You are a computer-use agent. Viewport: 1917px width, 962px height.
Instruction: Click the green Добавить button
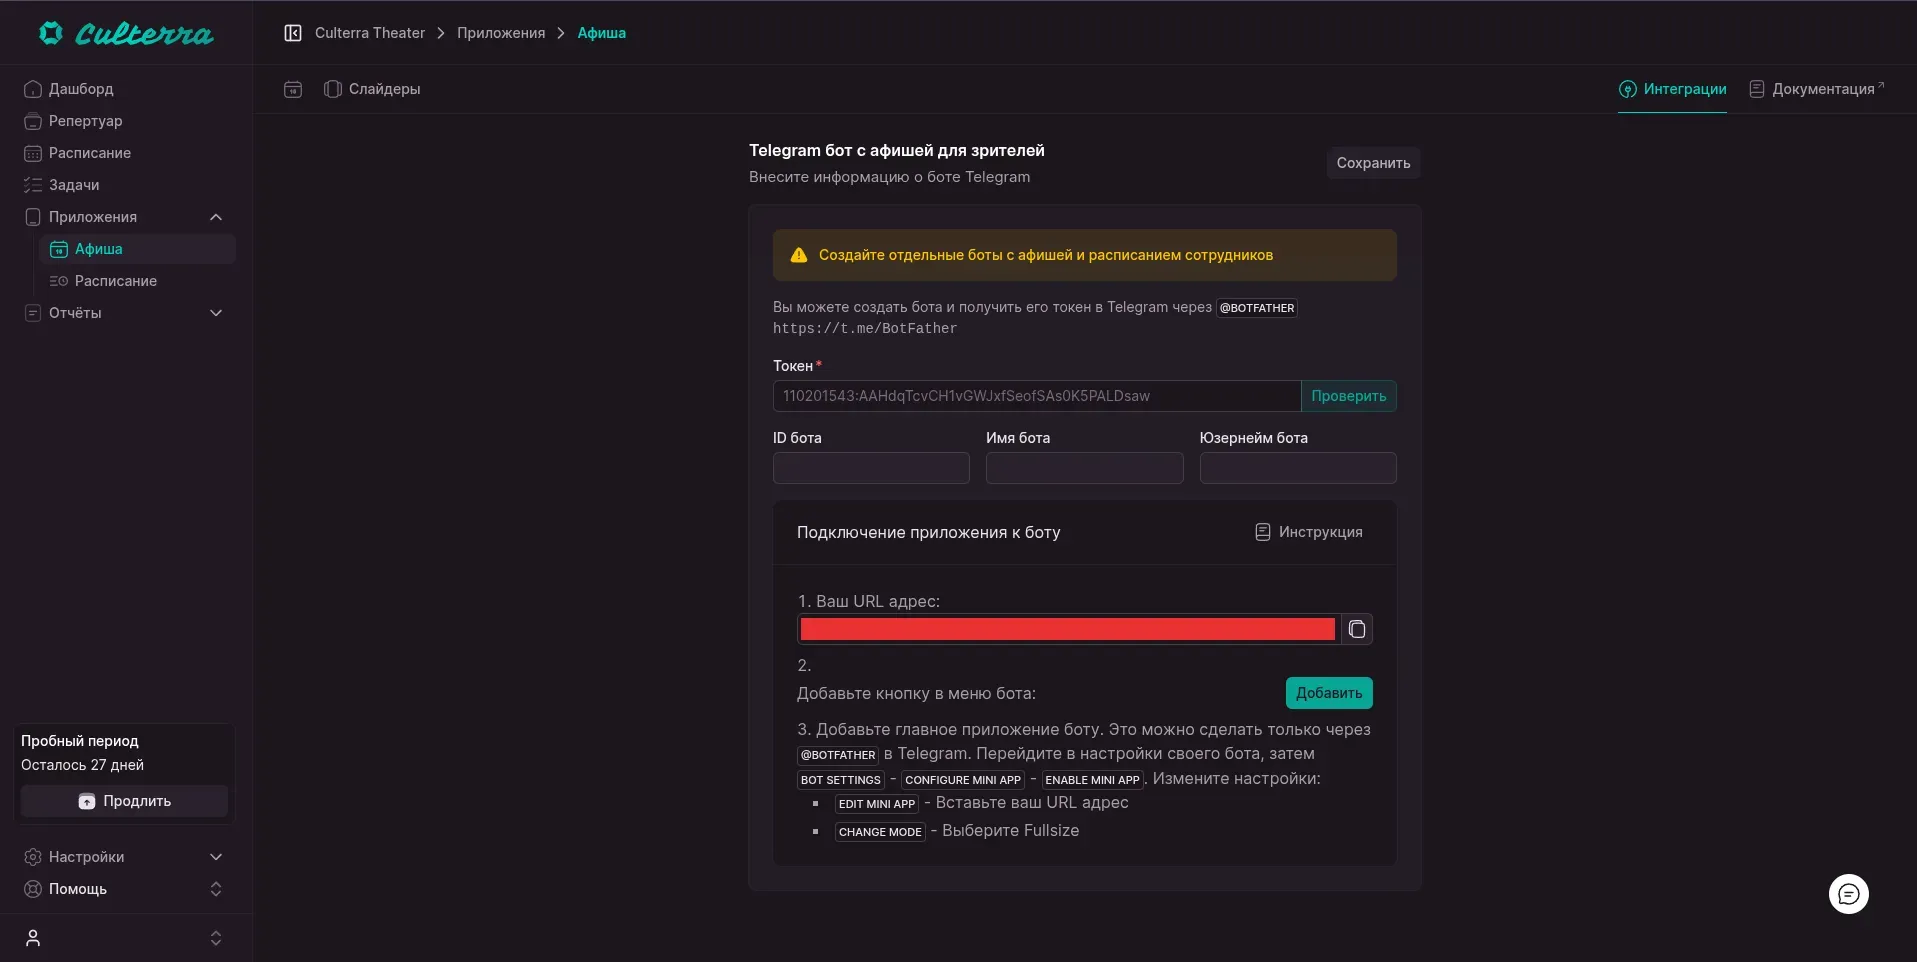click(1329, 693)
